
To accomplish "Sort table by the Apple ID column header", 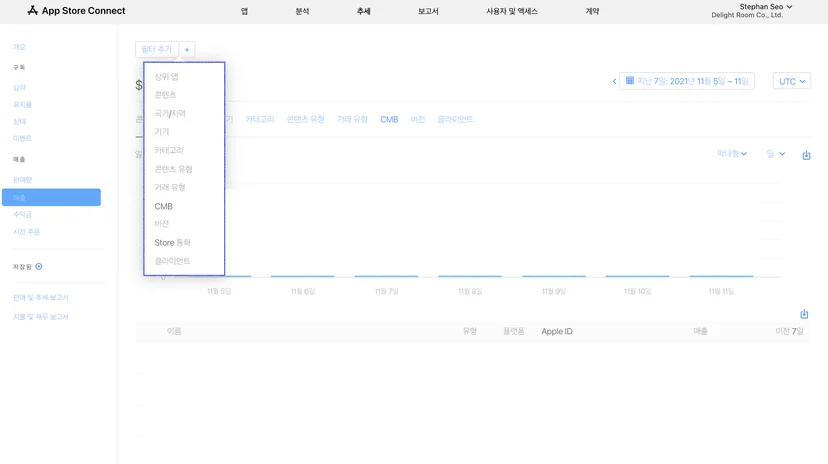I will point(557,331).
